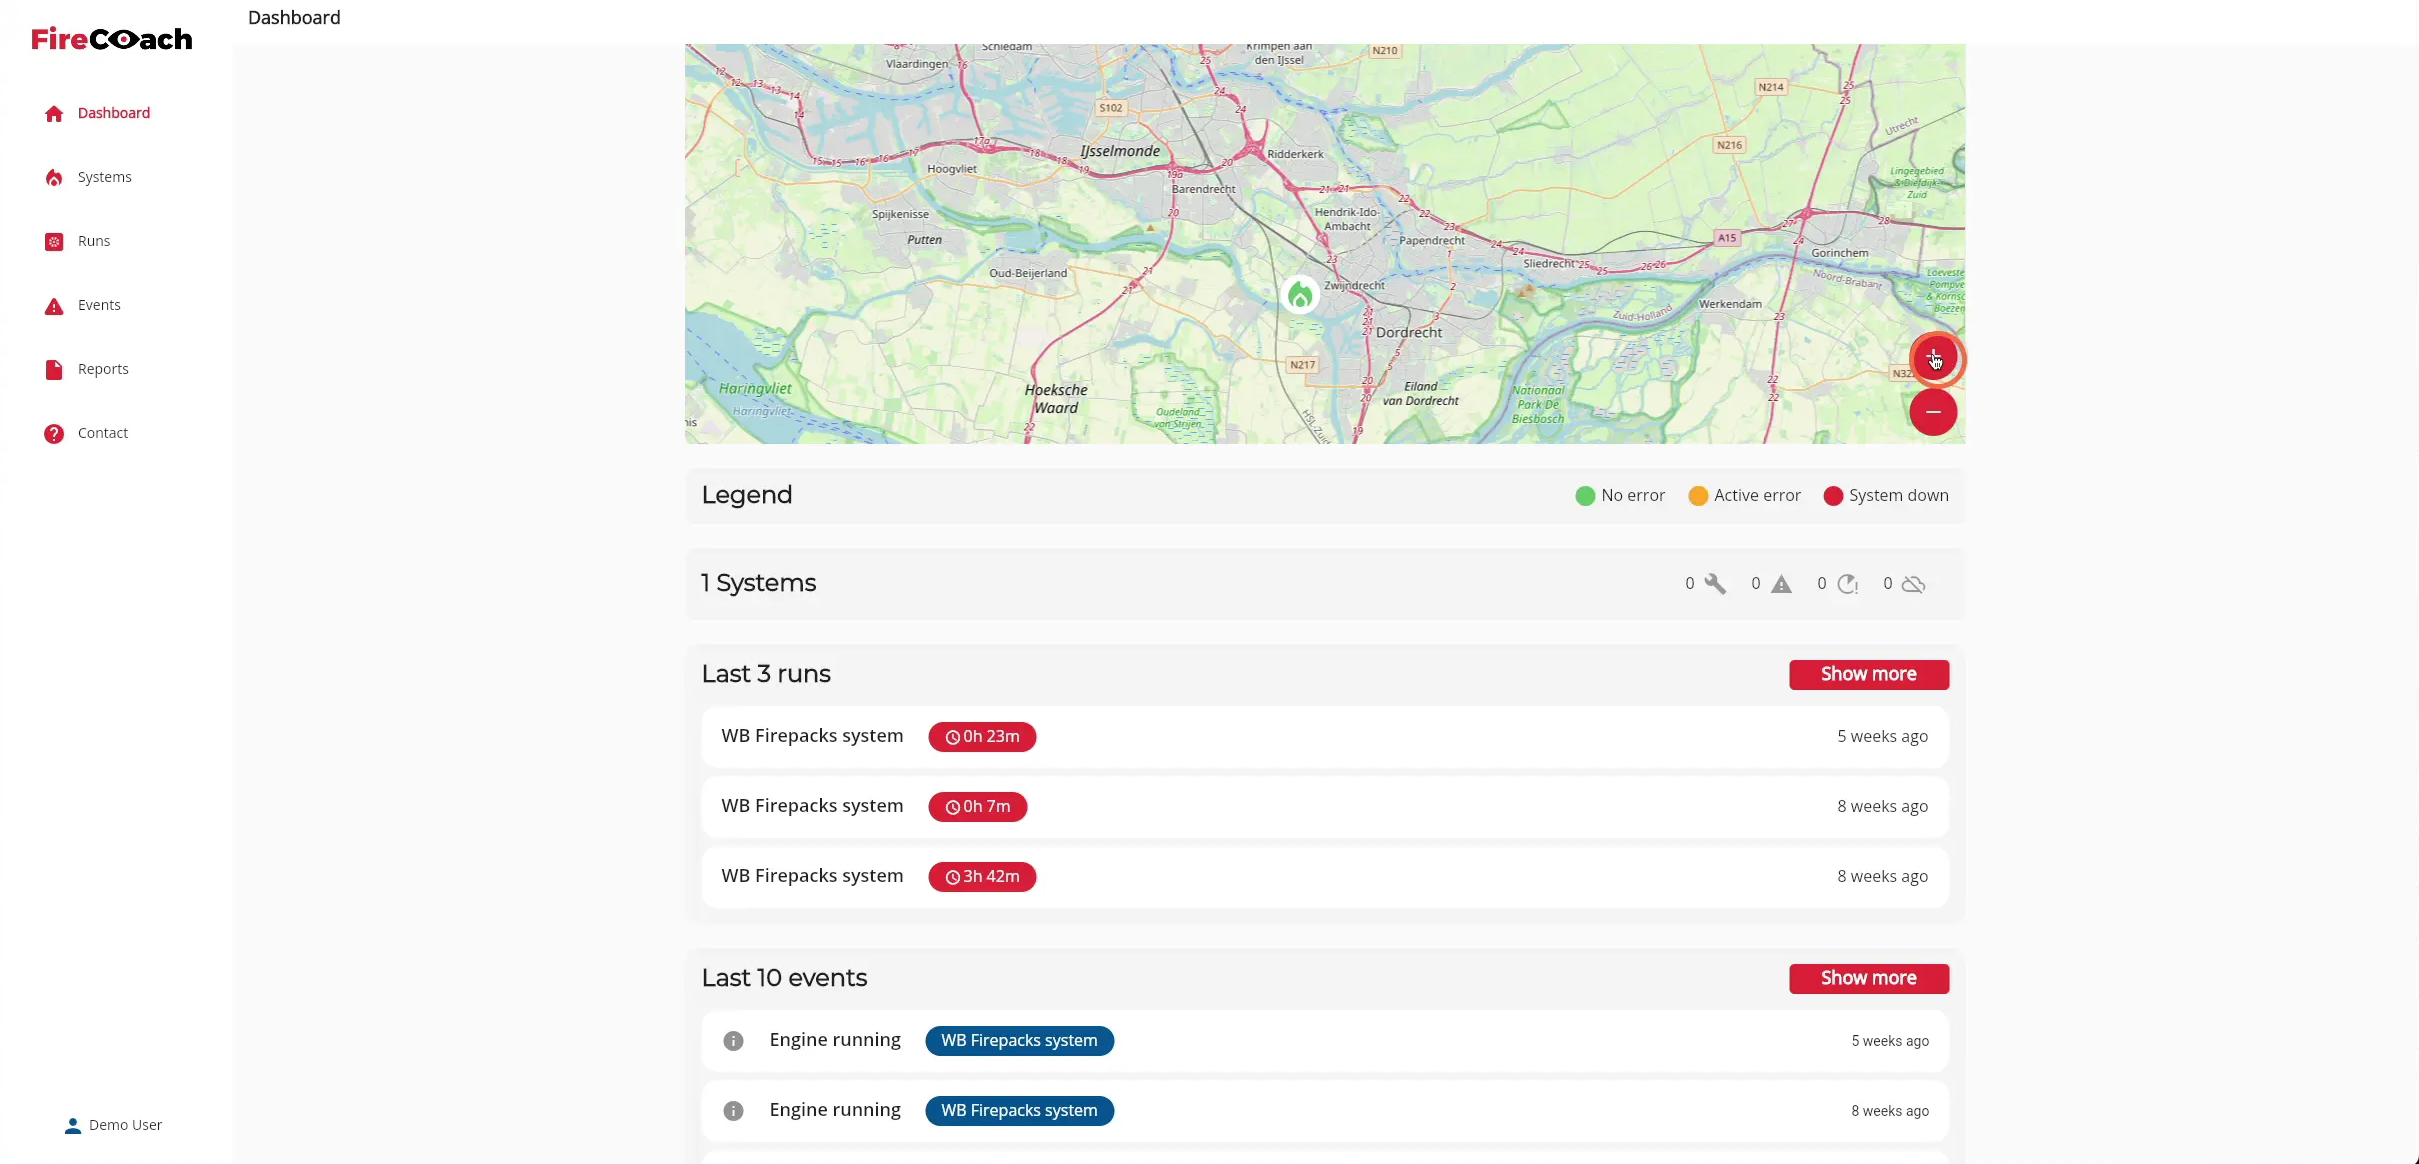Screen dimensions: 2419x1164
Task: Click the Demo User avatar icon
Action: point(72,1126)
